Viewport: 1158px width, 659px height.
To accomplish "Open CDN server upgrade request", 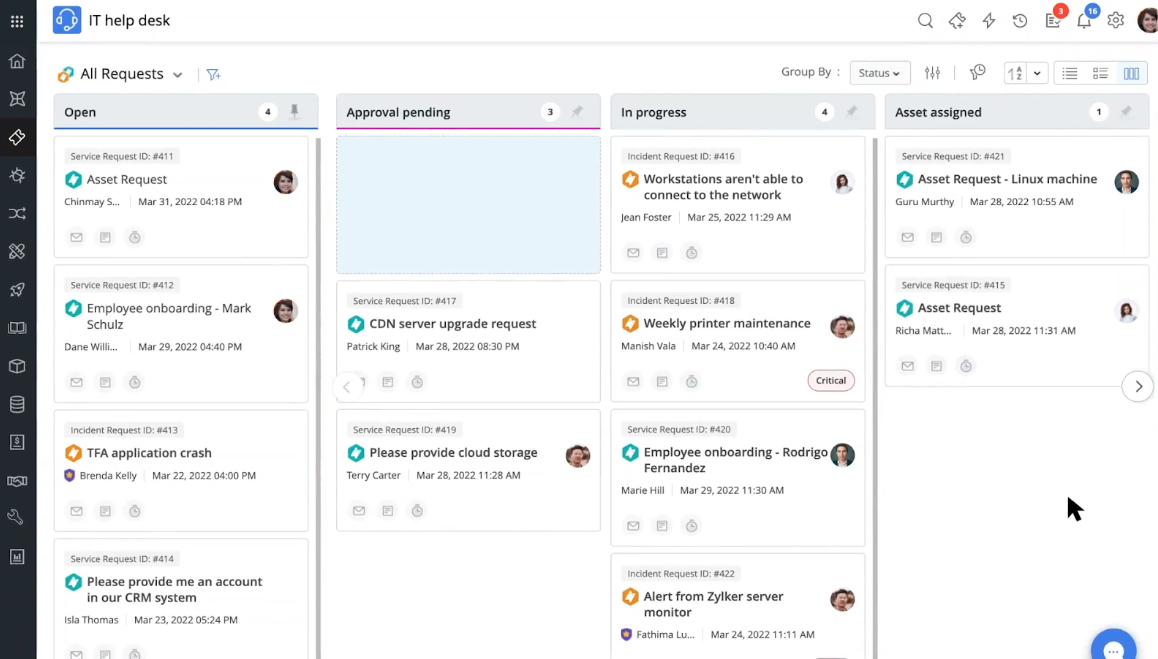I will 453,324.
